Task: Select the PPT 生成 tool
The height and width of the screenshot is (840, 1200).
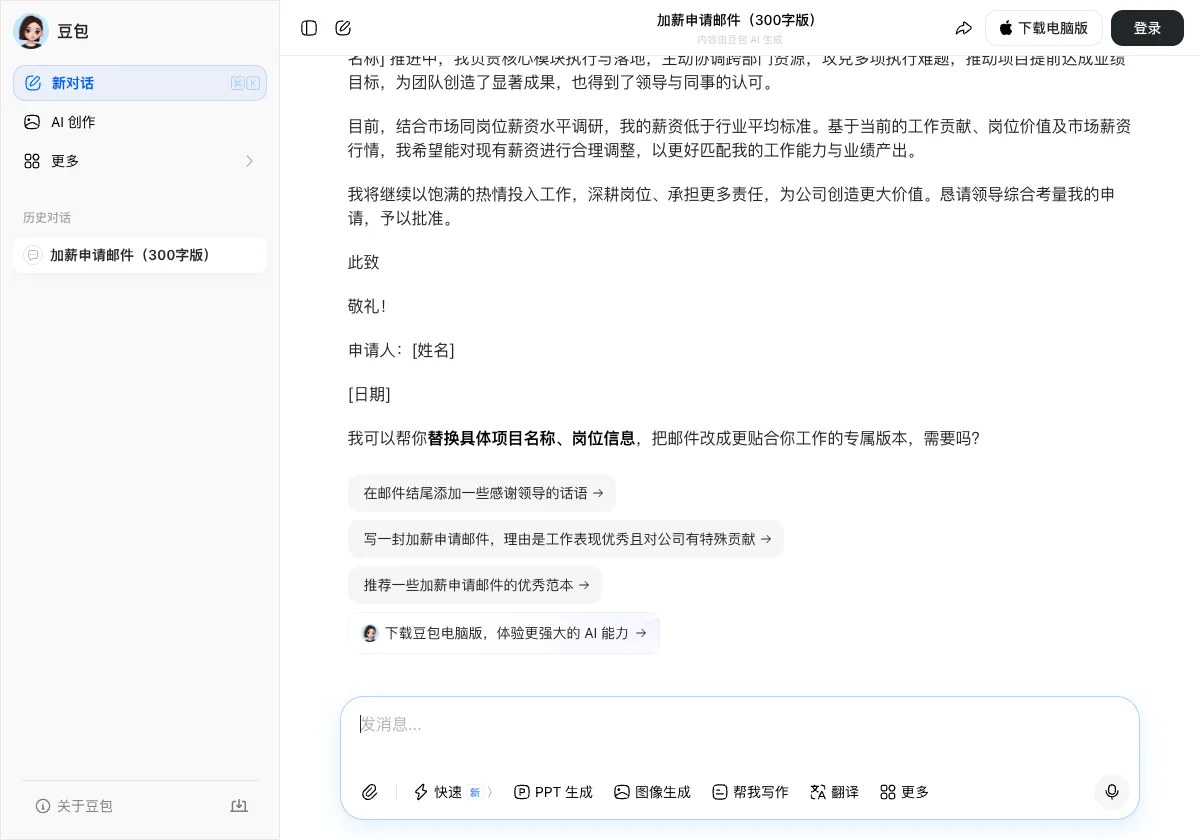Action: tap(553, 792)
